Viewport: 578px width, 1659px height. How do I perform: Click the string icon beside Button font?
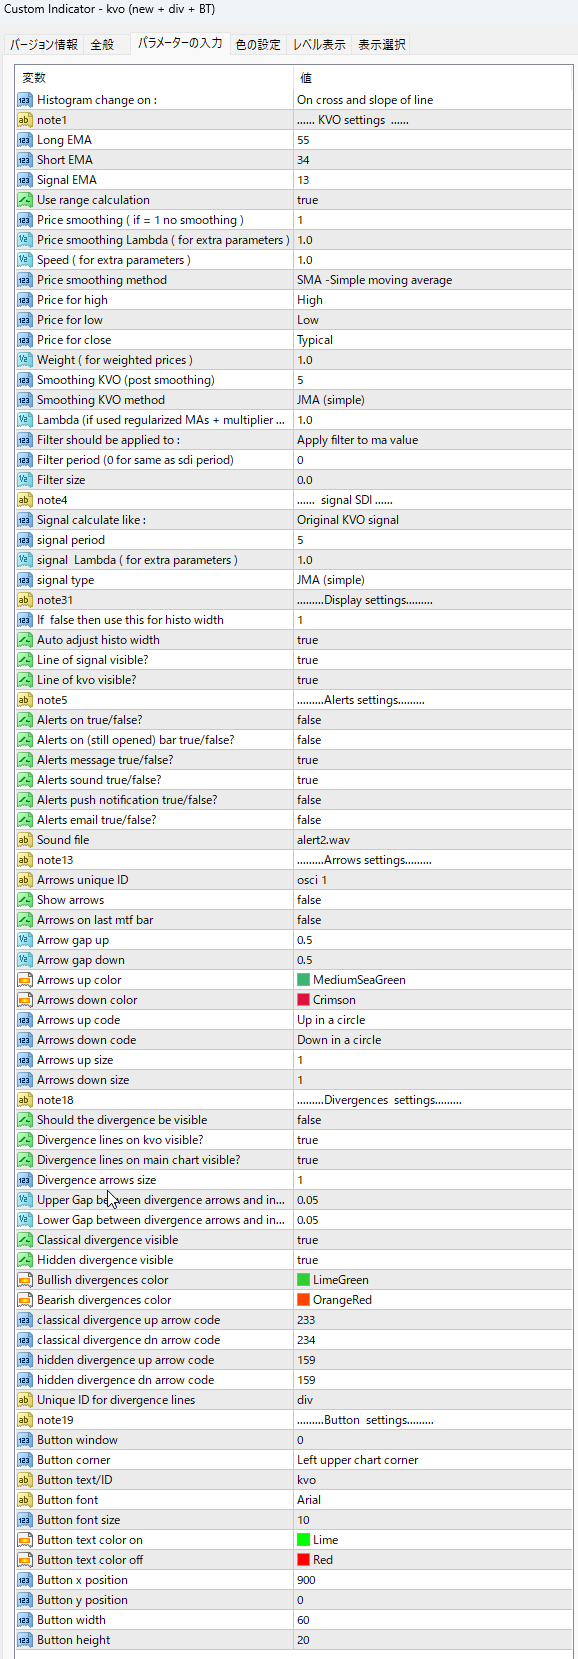(25, 1500)
